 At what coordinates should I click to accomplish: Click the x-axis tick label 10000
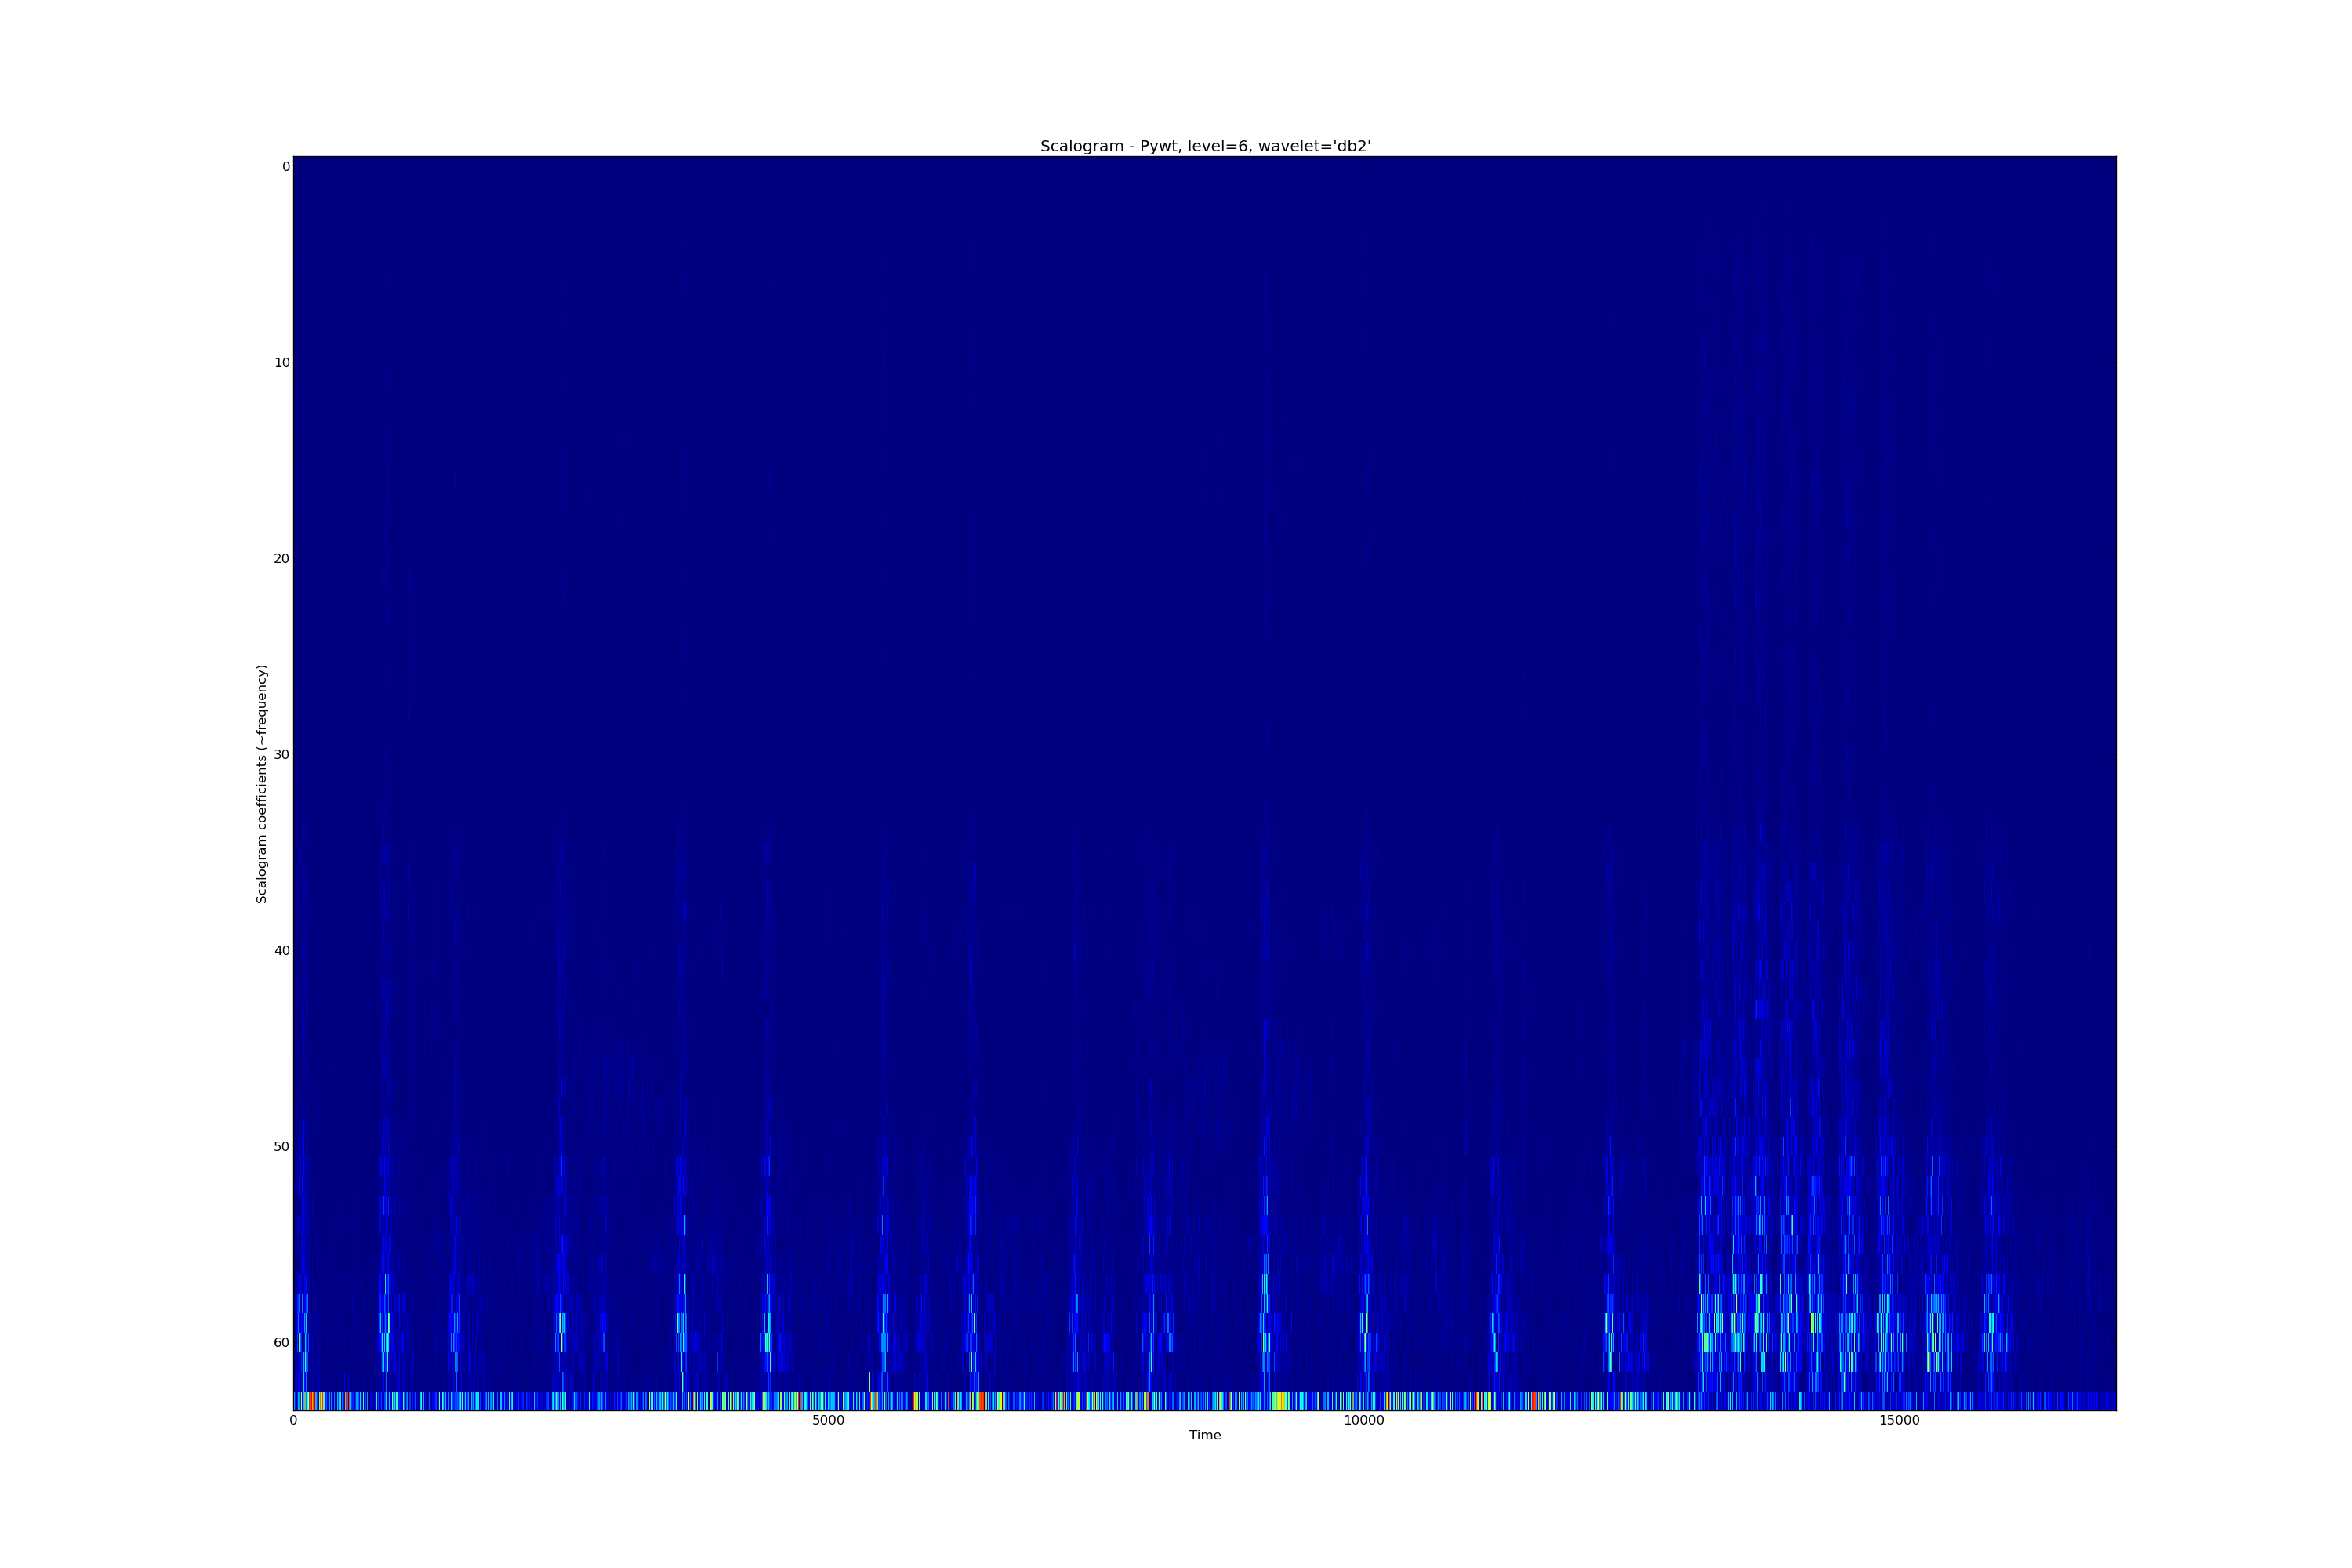pos(1364,1421)
